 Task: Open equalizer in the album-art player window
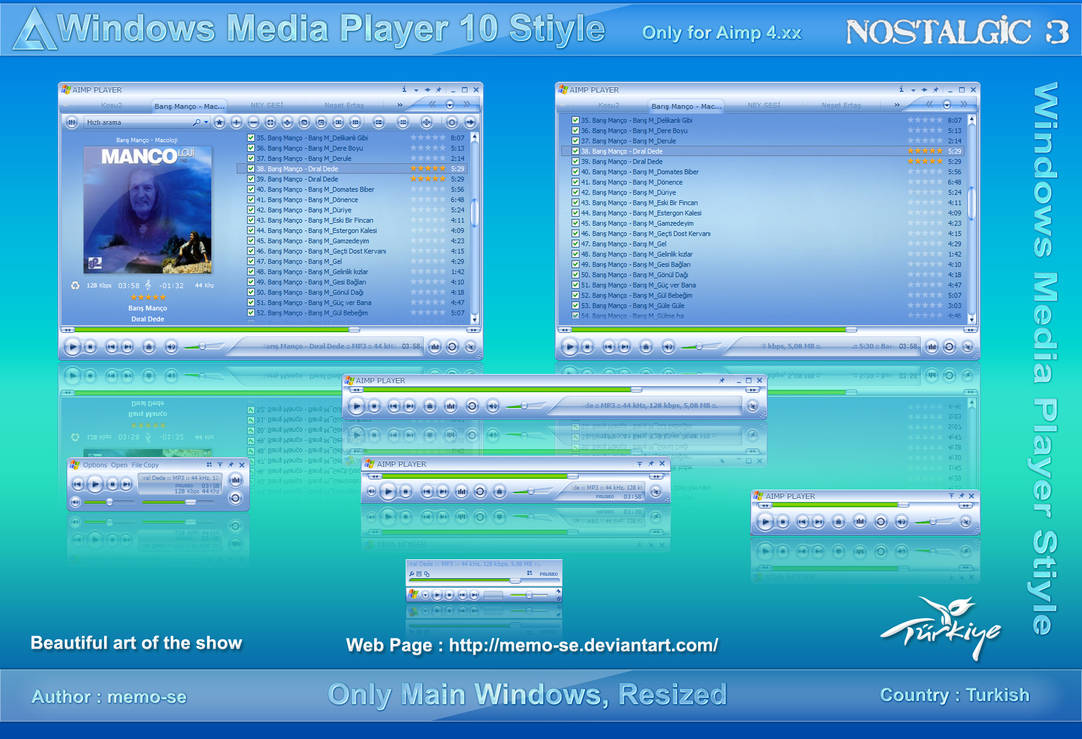435,347
